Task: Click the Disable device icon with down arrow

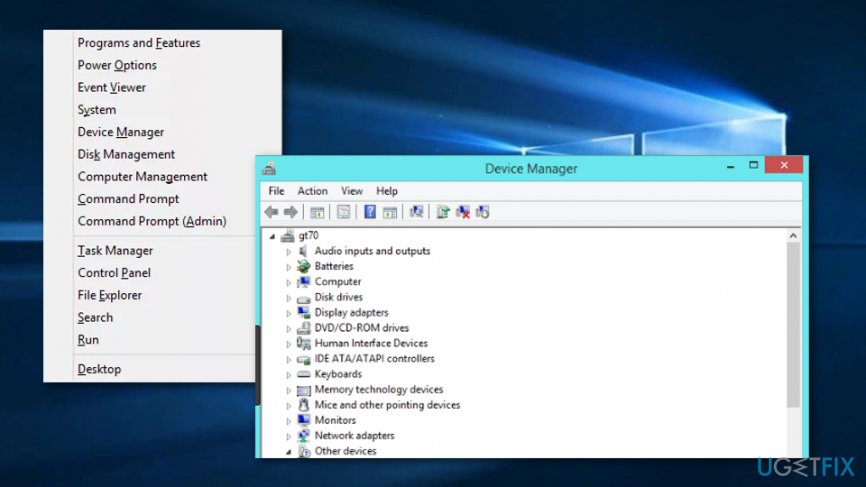Action: (483, 212)
